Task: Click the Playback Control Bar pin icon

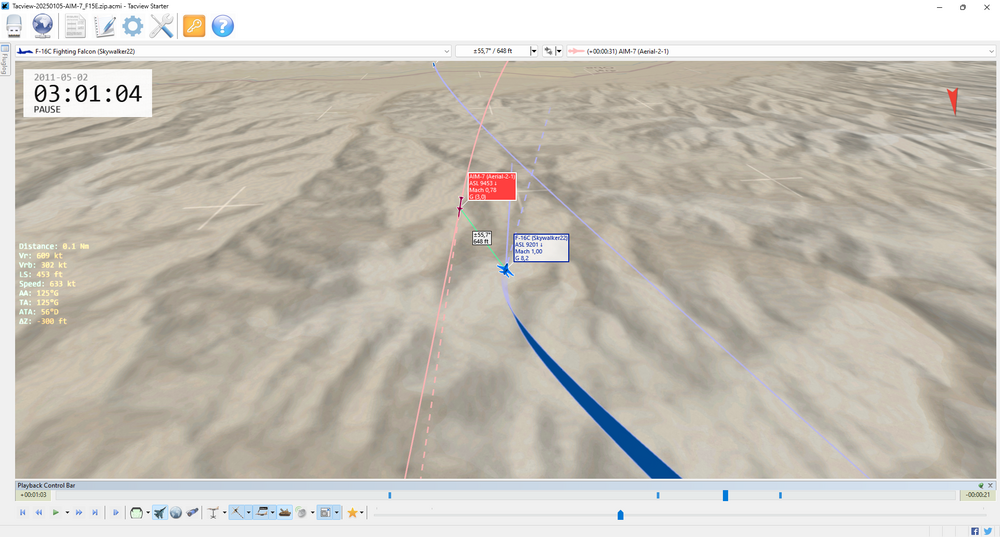Action: [x=982, y=485]
